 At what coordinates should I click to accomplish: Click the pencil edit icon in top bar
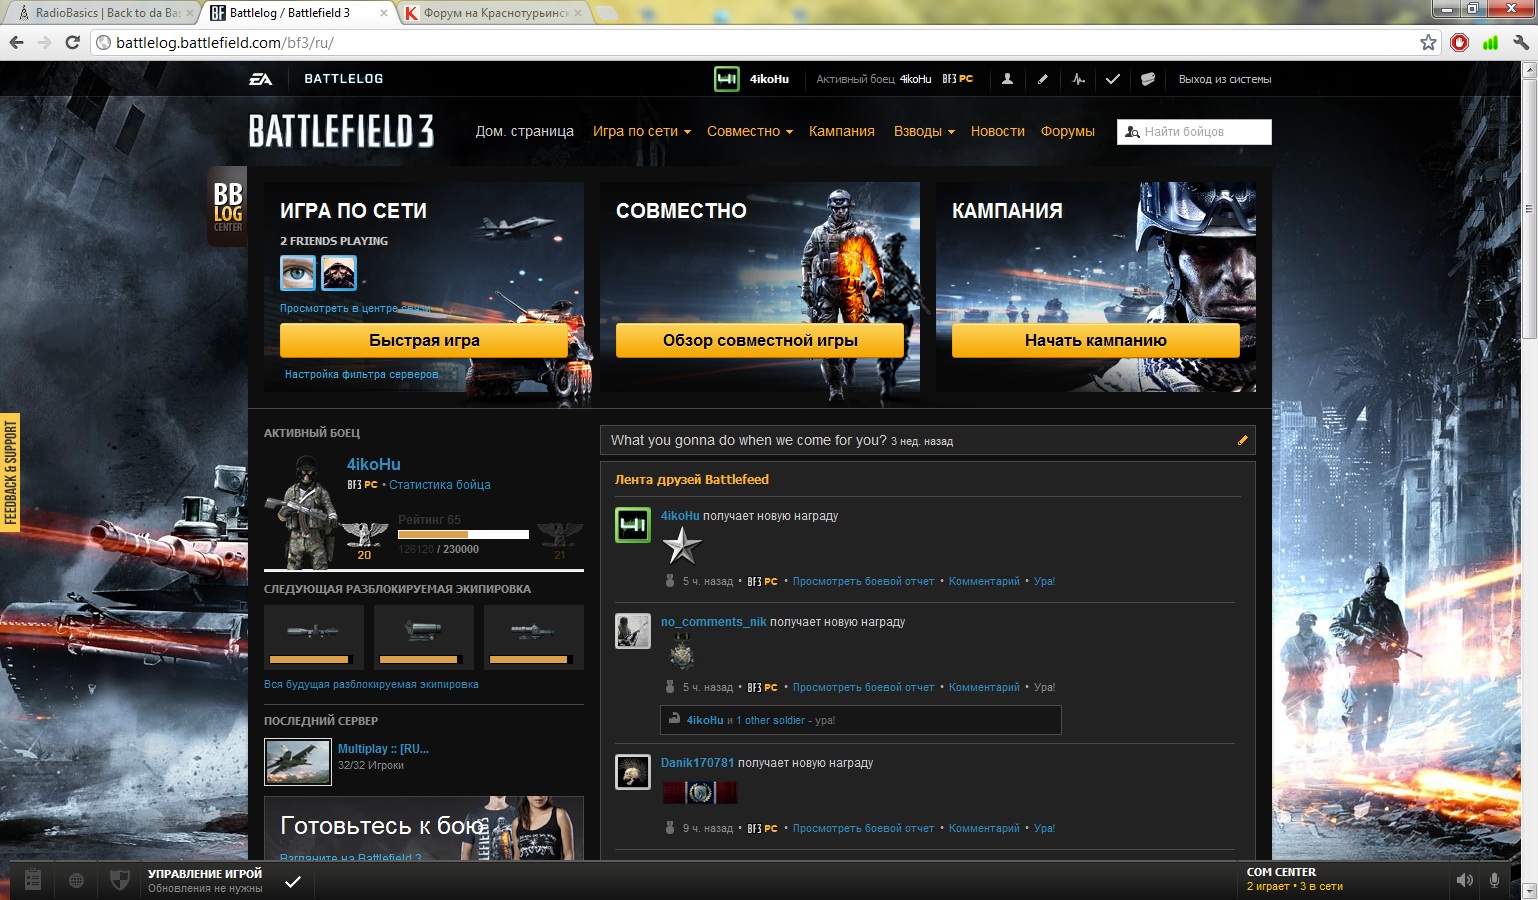(x=1042, y=79)
